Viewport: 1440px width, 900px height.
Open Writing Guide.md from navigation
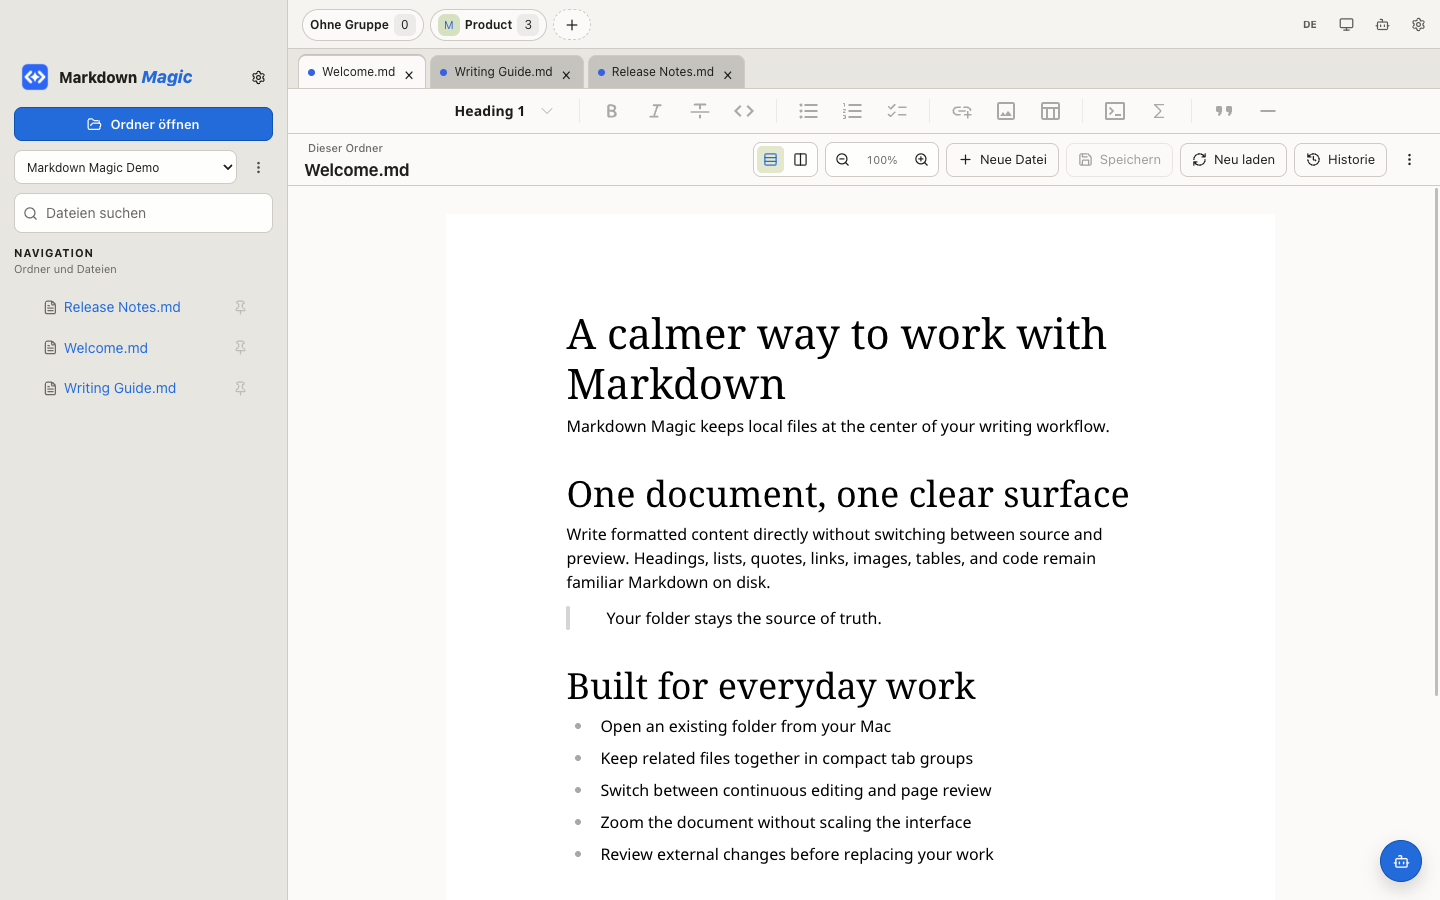(x=120, y=388)
